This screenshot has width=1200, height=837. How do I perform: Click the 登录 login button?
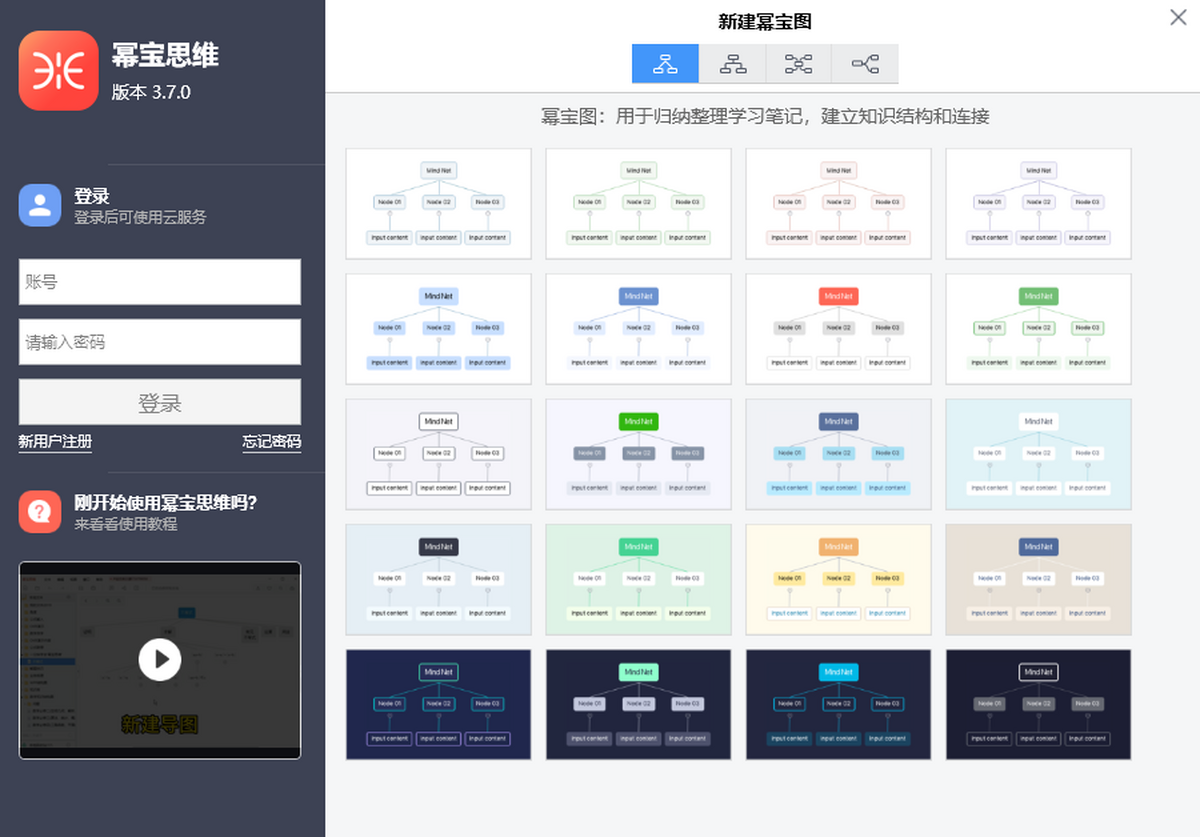(160, 402)
